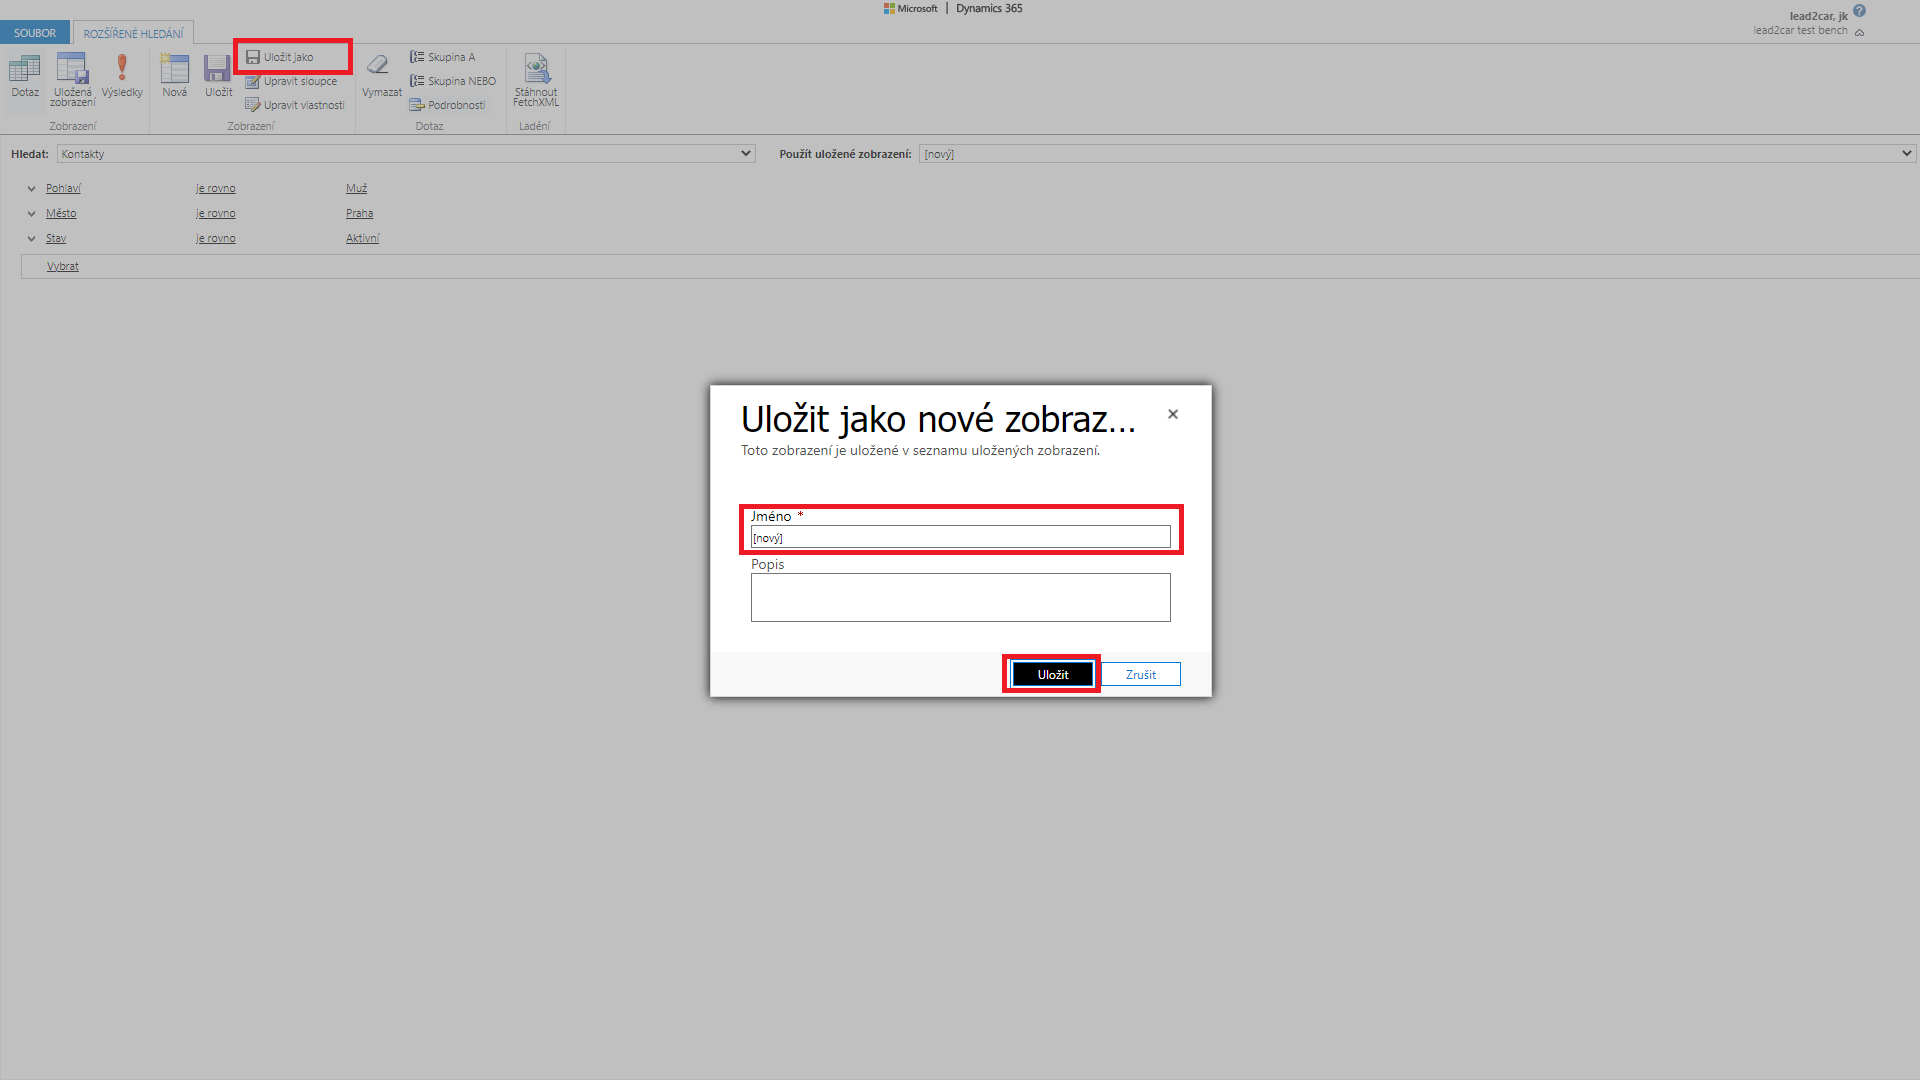1920x1080 pixels.
Task: Expand the chevron next to Pohlaví
Action: click(x=31, y=189)
